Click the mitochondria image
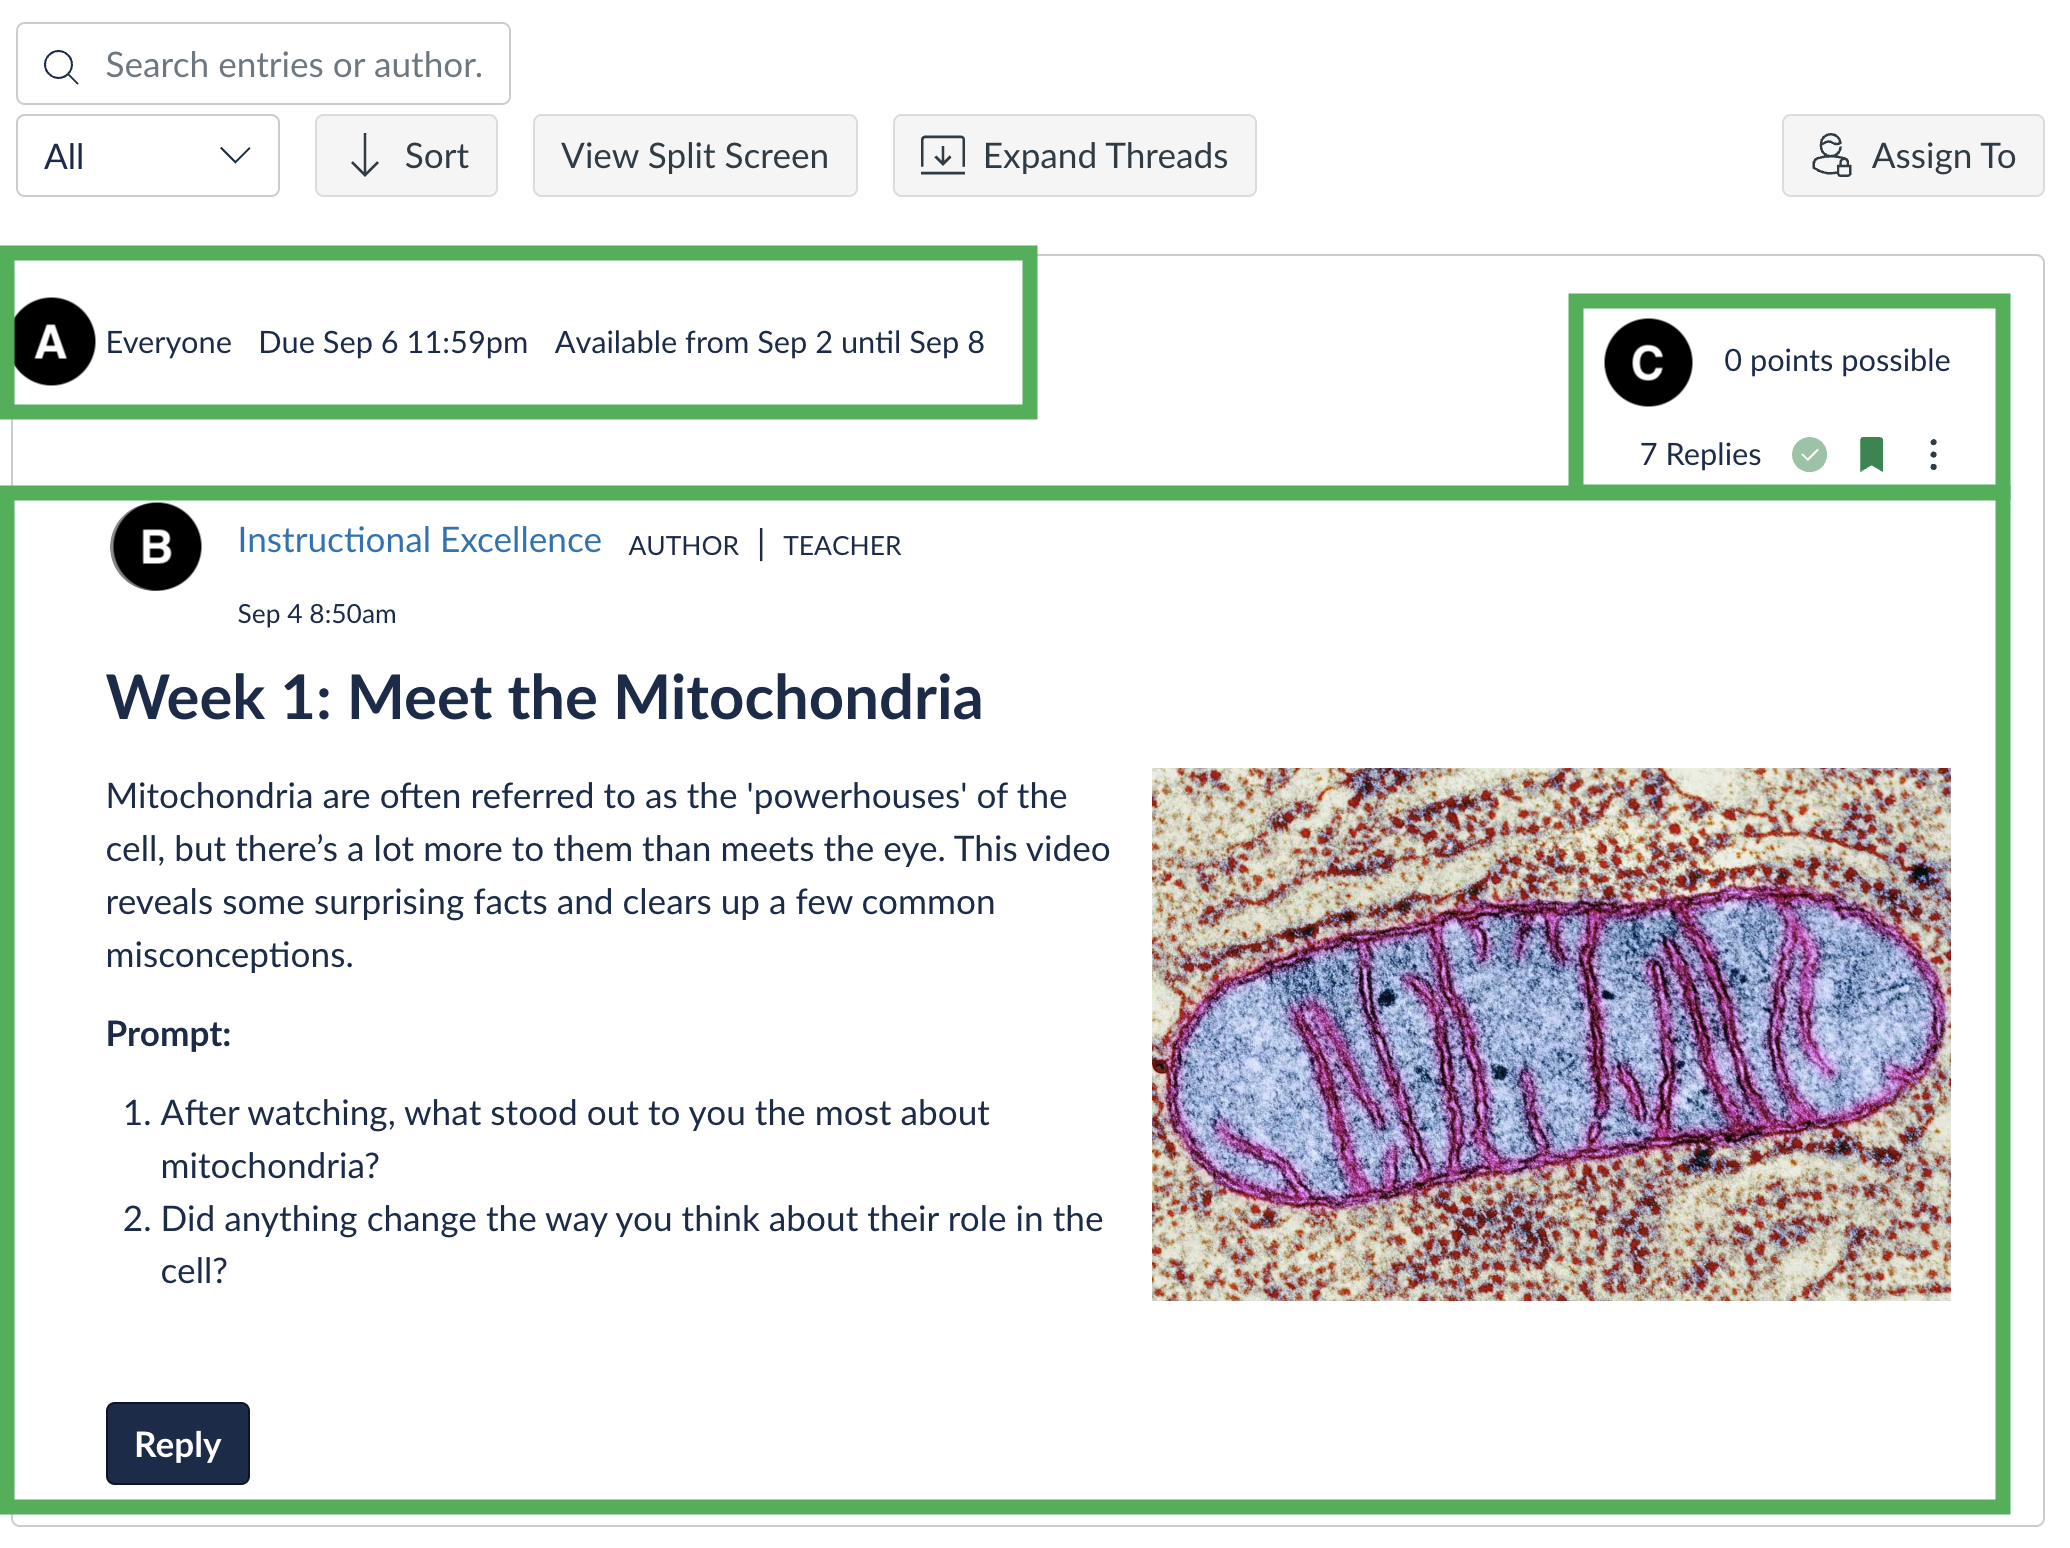Viewport: 2070px width, 1548px height. [x=1551, y=1034]
